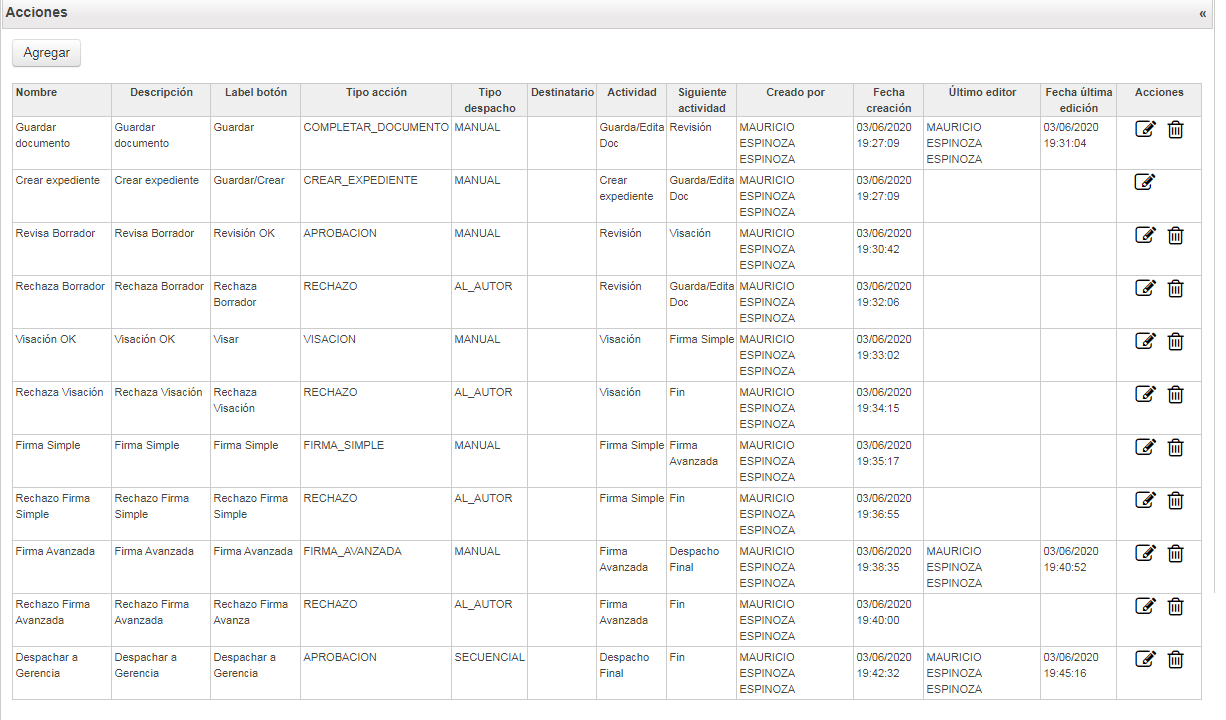Edit the Visación OK action
The width and height of the screenshot is (1226, 720).
tap(1146, 341)
